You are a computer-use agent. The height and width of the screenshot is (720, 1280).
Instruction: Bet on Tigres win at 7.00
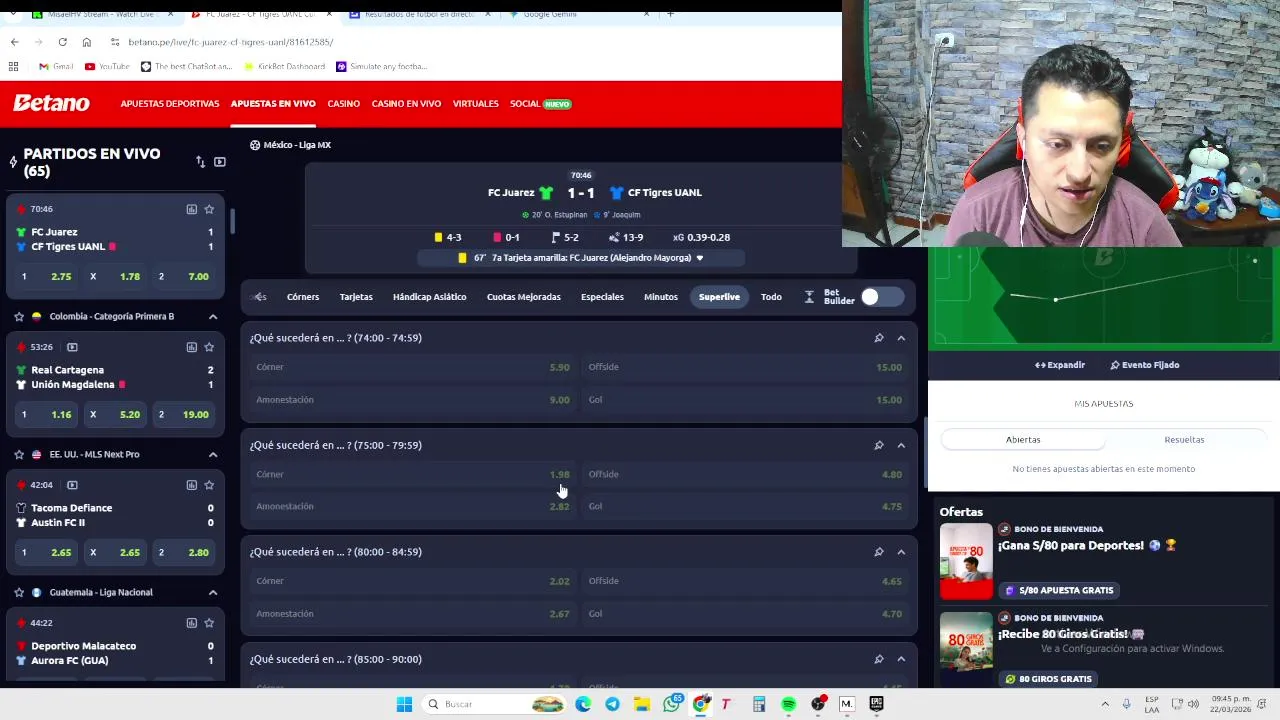(x=185, y=276)
